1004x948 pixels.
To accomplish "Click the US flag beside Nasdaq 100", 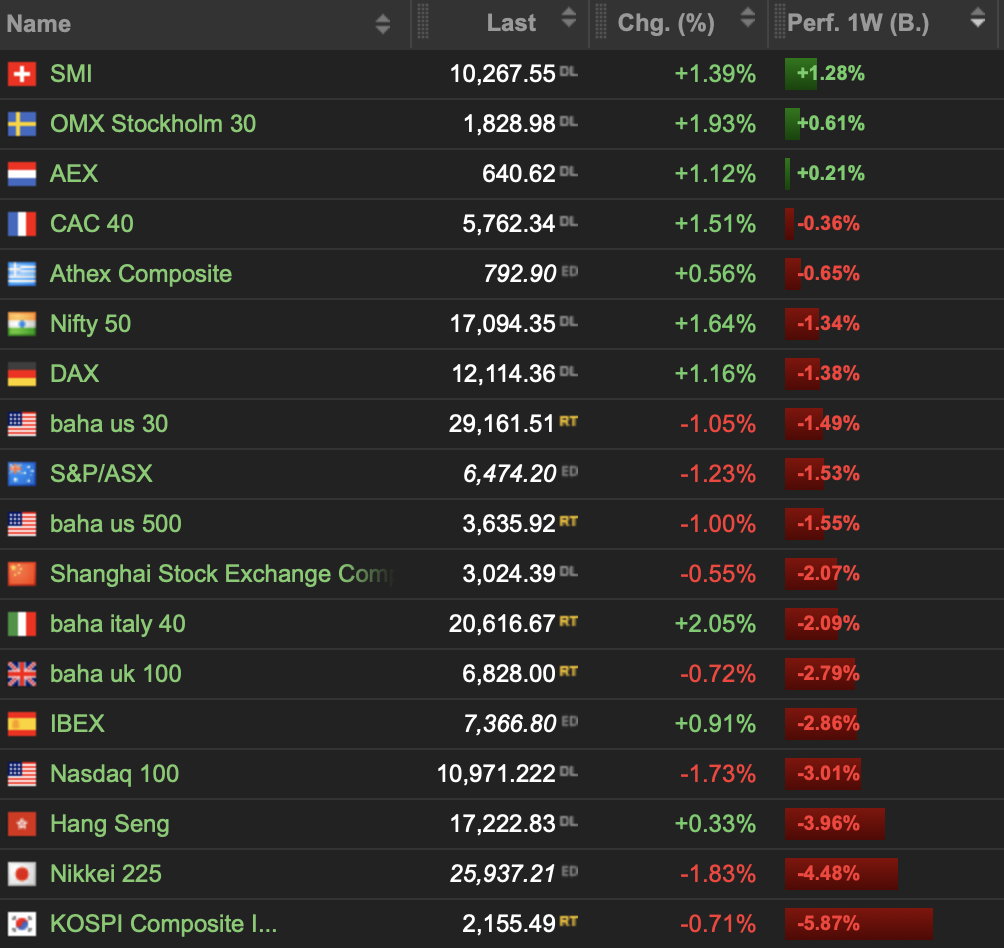I will click(x=22, y=774).
